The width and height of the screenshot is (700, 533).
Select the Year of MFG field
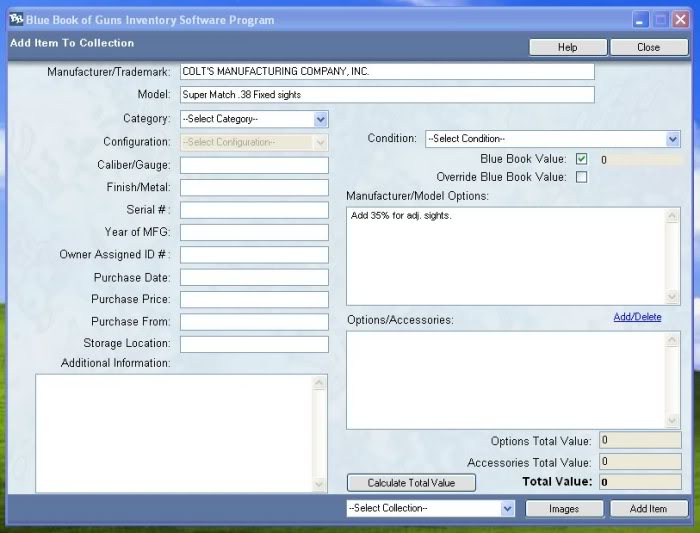point(254,233)
